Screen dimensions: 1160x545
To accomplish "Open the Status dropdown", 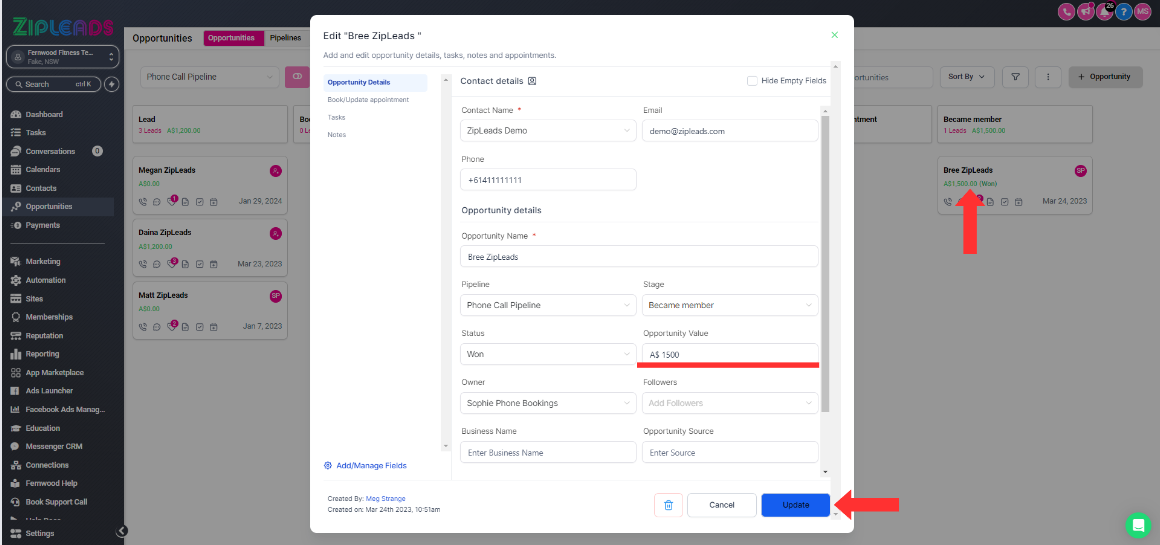I will pyautogui.click(x=548, y=354).
